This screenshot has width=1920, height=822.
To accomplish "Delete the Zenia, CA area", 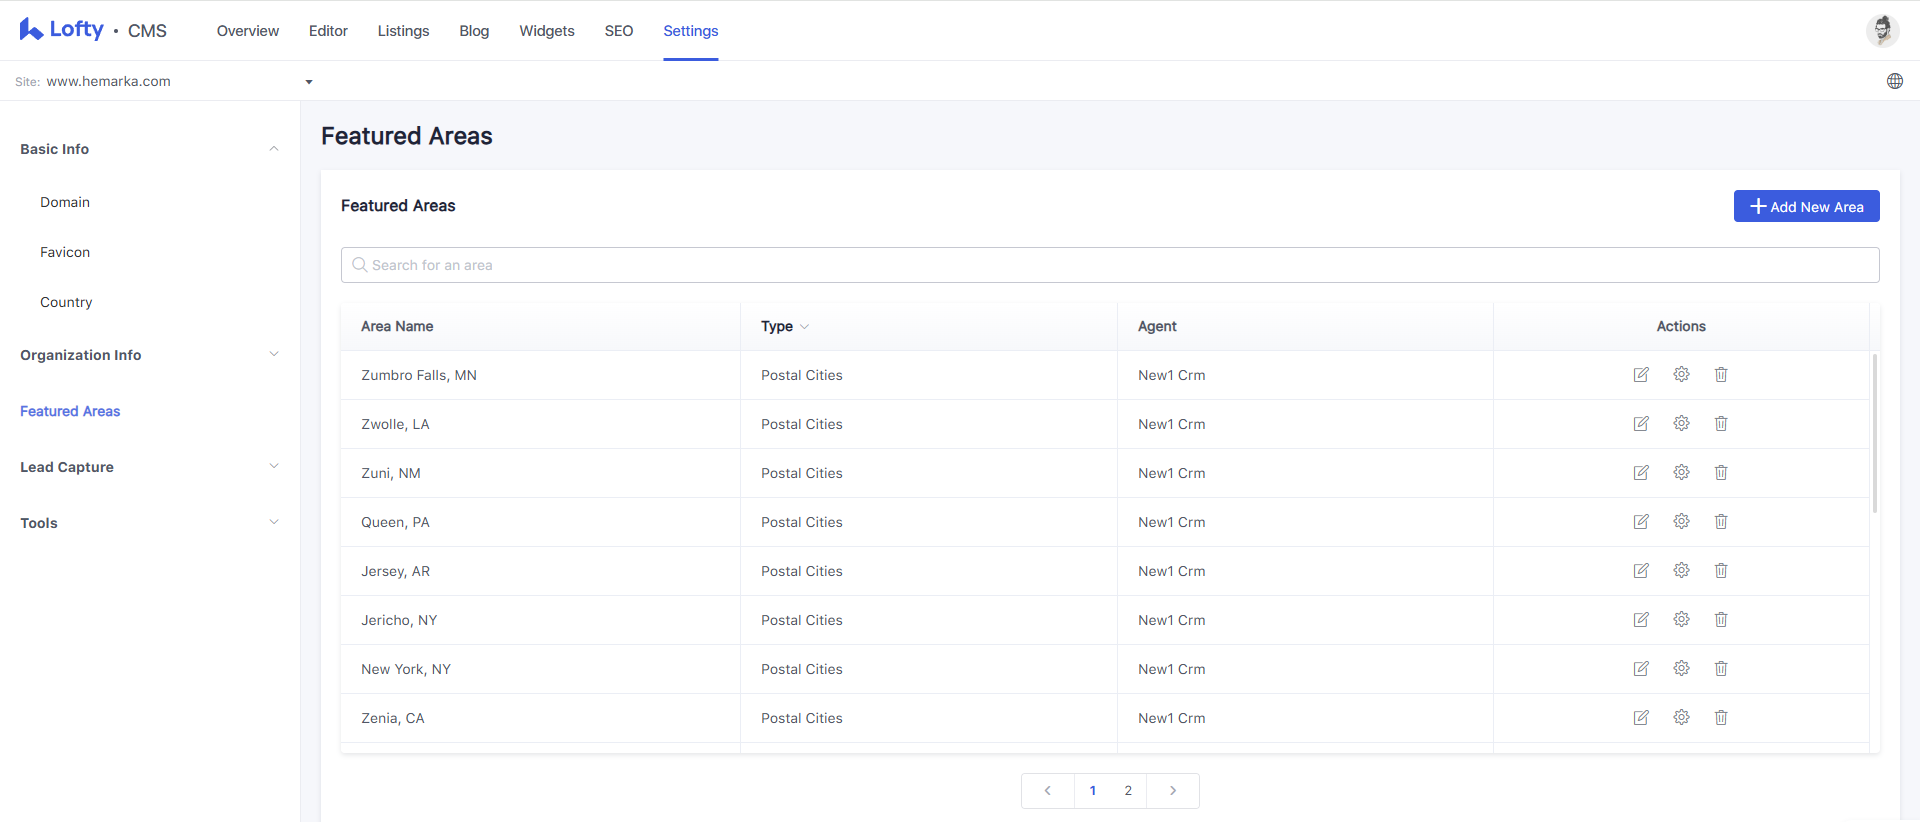I will point(1721,717).
